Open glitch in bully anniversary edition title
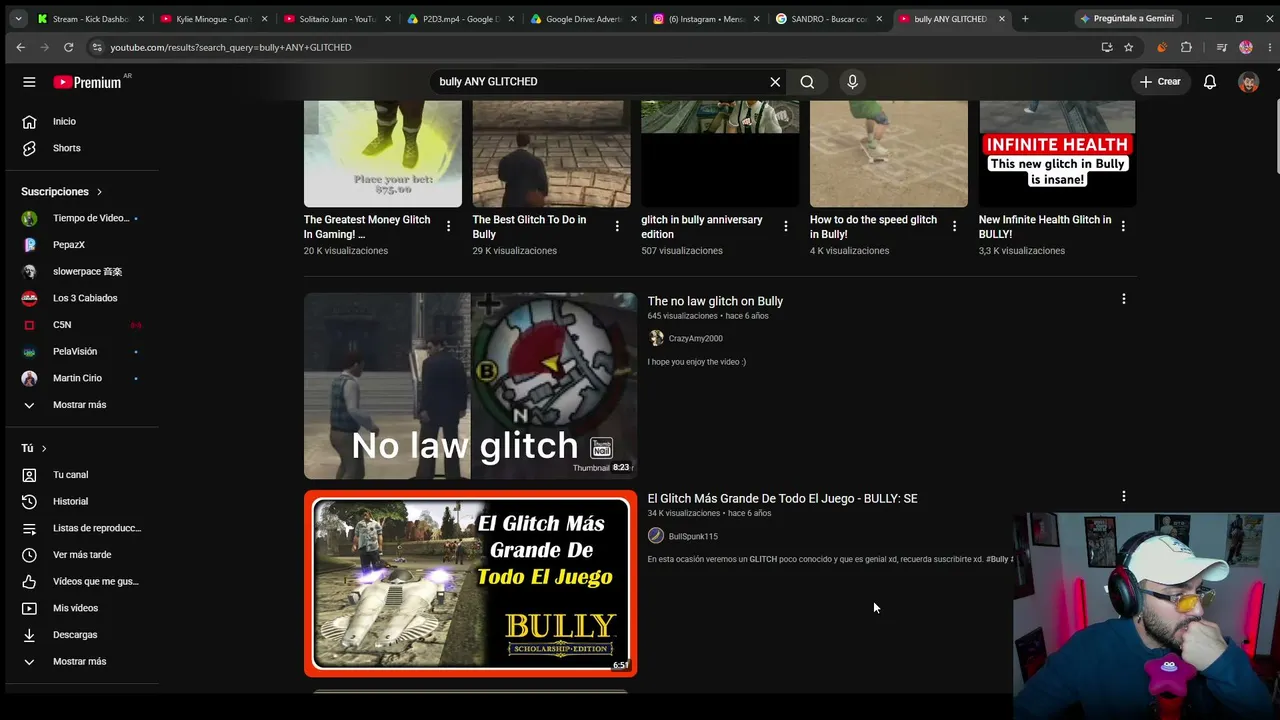The image size is (1280, 720). [x=701, y=227]
